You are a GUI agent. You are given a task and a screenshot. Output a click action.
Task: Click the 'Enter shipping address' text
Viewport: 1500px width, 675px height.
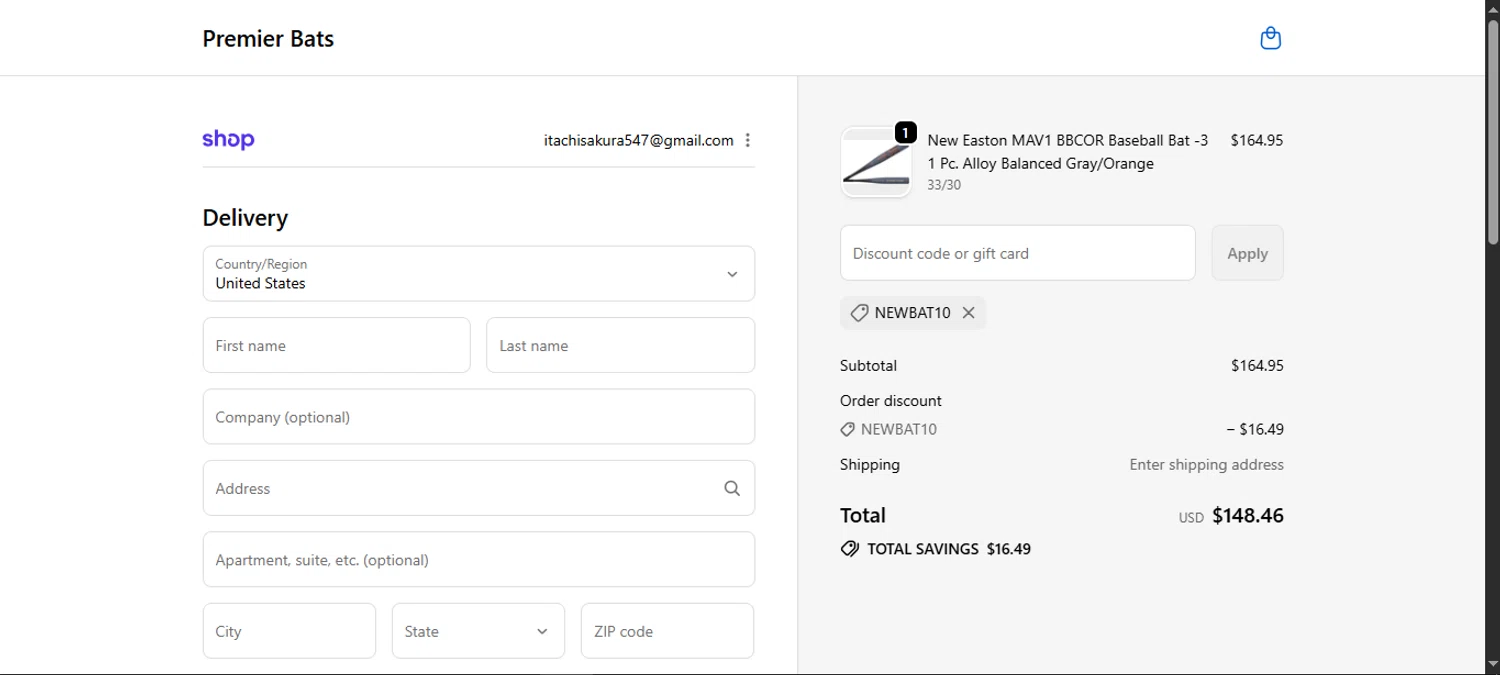(x=1206, y=465)
